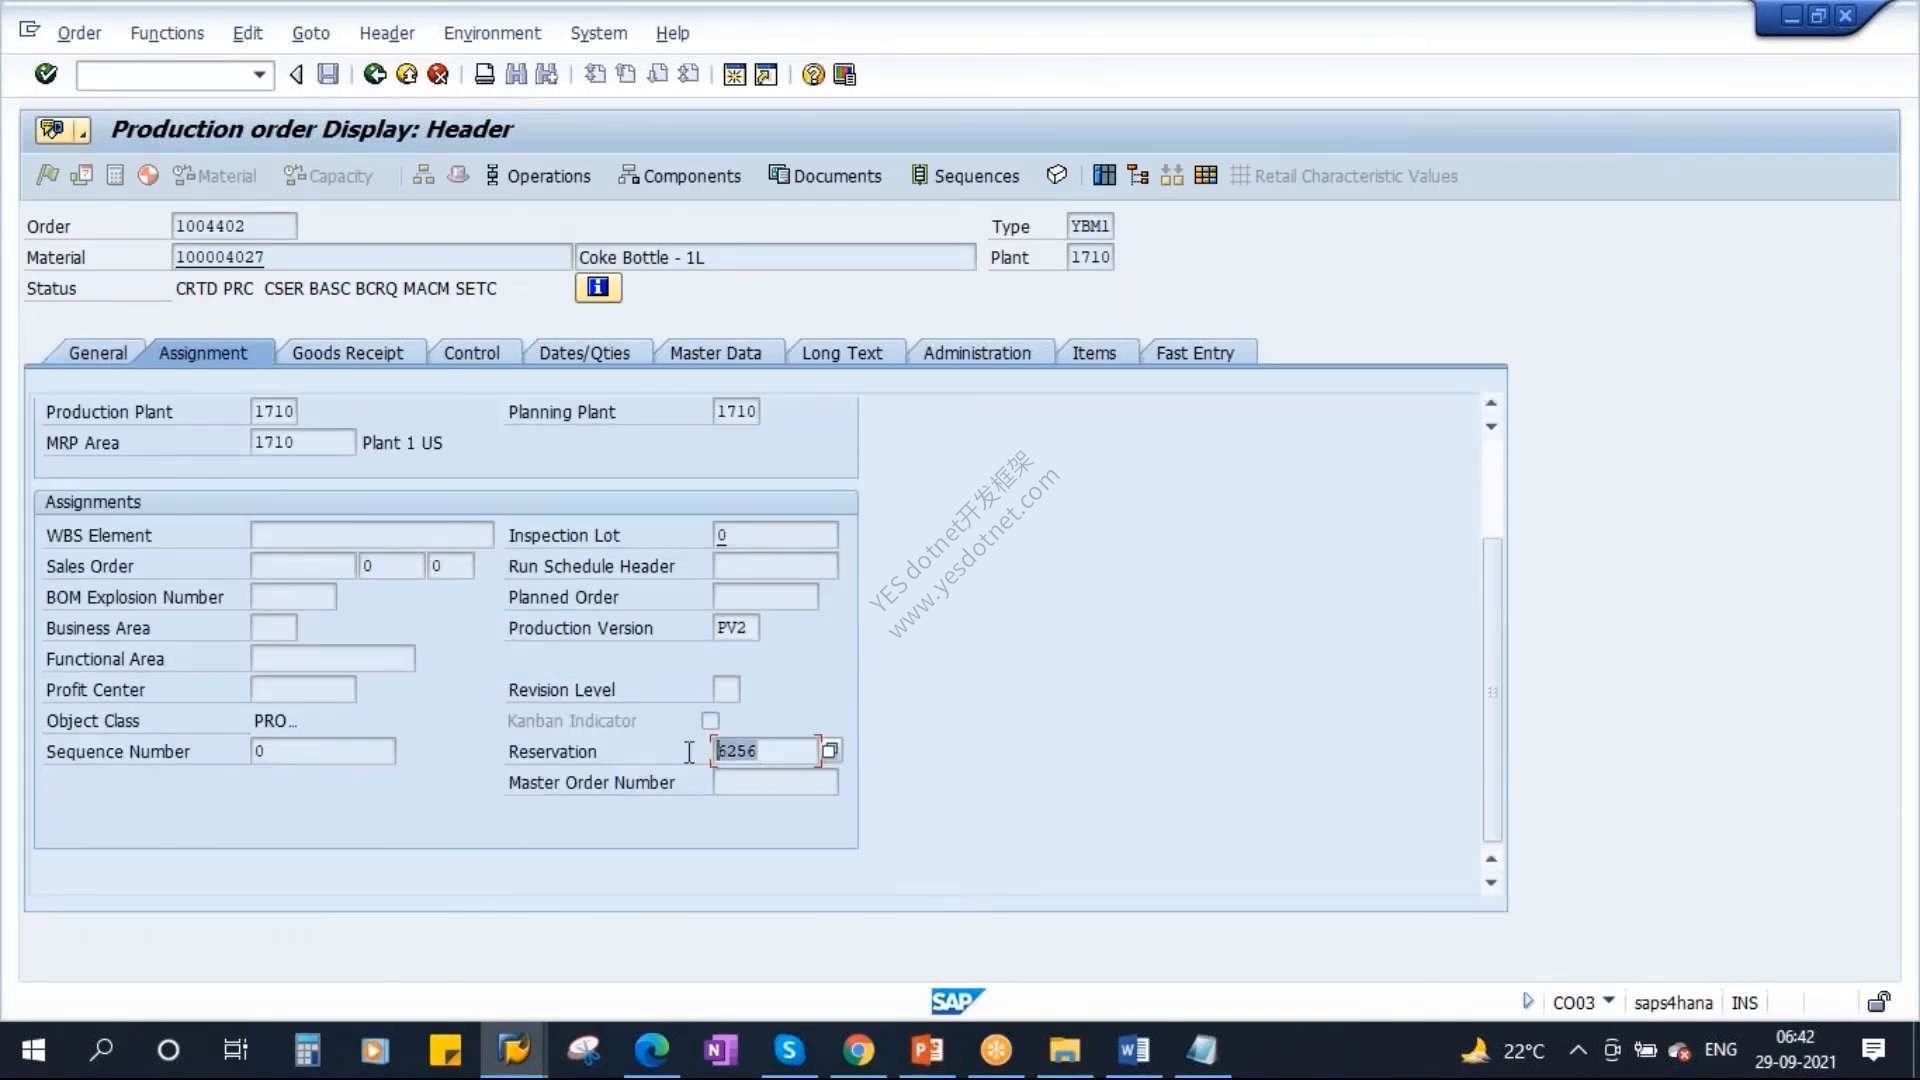The image size is (1920, 1080).
Task: Open the Sequences overview
Action: (965, 176)
